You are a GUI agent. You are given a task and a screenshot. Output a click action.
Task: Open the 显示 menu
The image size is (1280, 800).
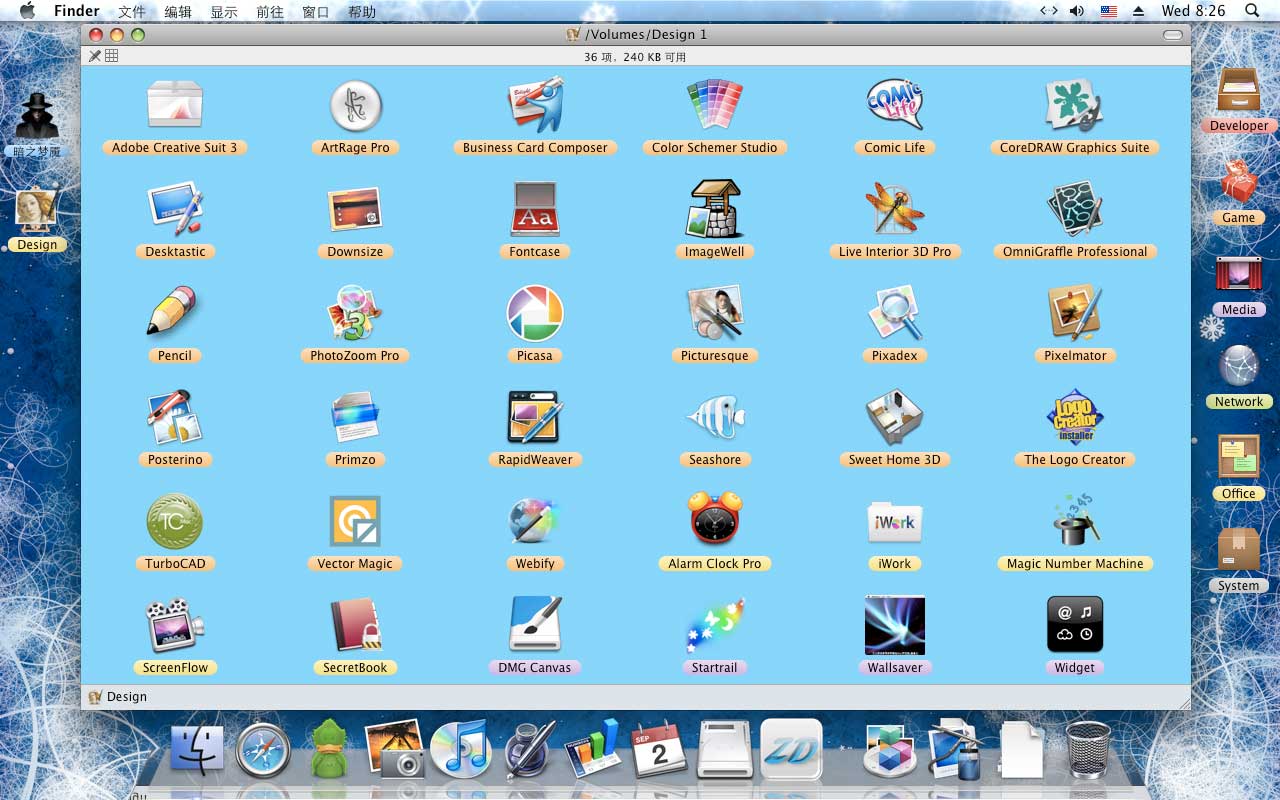pos(224,12)
